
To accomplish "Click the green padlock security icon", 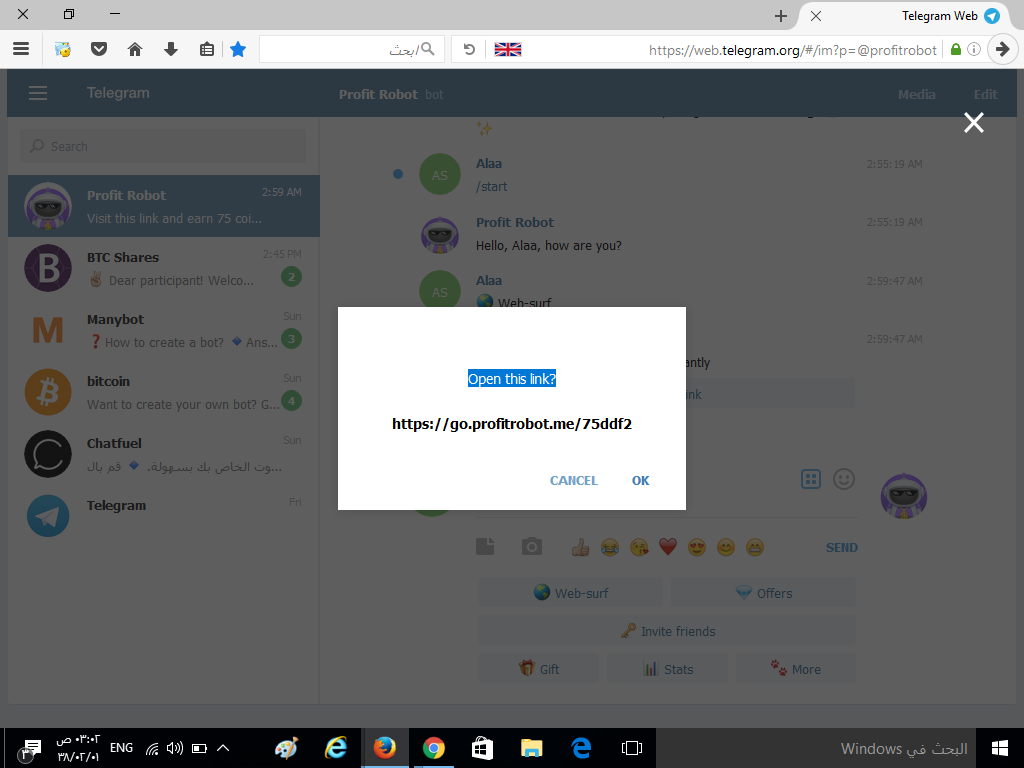I will tap(955, 49).
